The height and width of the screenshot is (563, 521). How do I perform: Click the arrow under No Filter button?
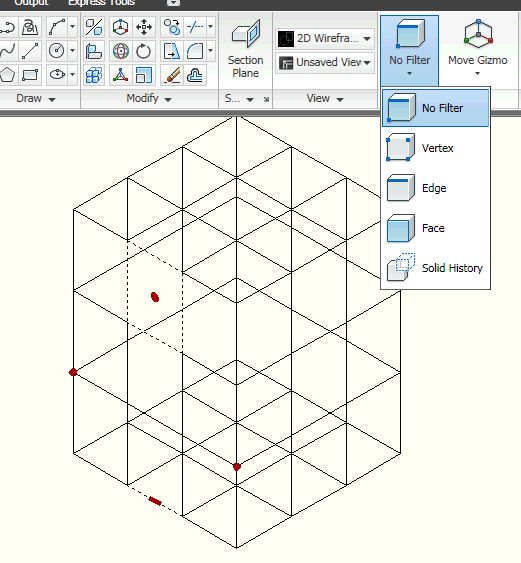click(409, 74)
